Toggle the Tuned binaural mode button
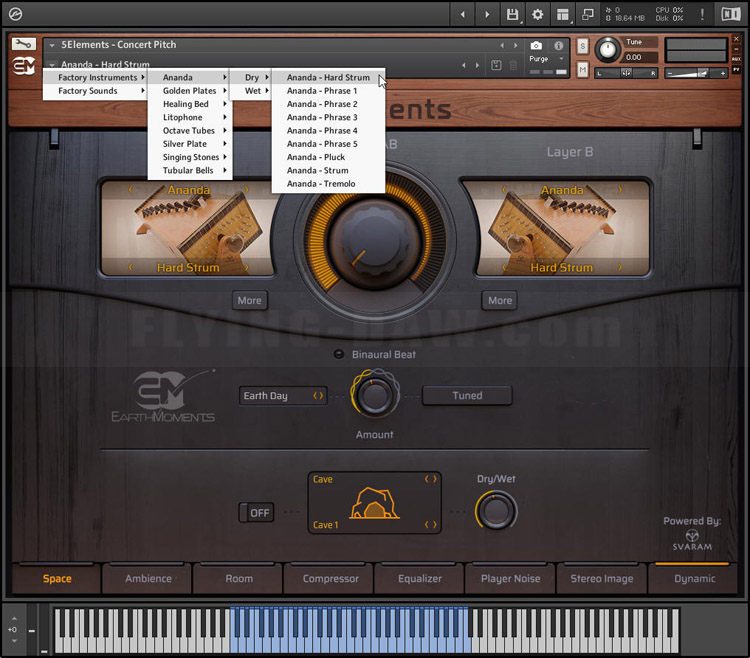This screenshot has height=658, width=750. (467, 395)
